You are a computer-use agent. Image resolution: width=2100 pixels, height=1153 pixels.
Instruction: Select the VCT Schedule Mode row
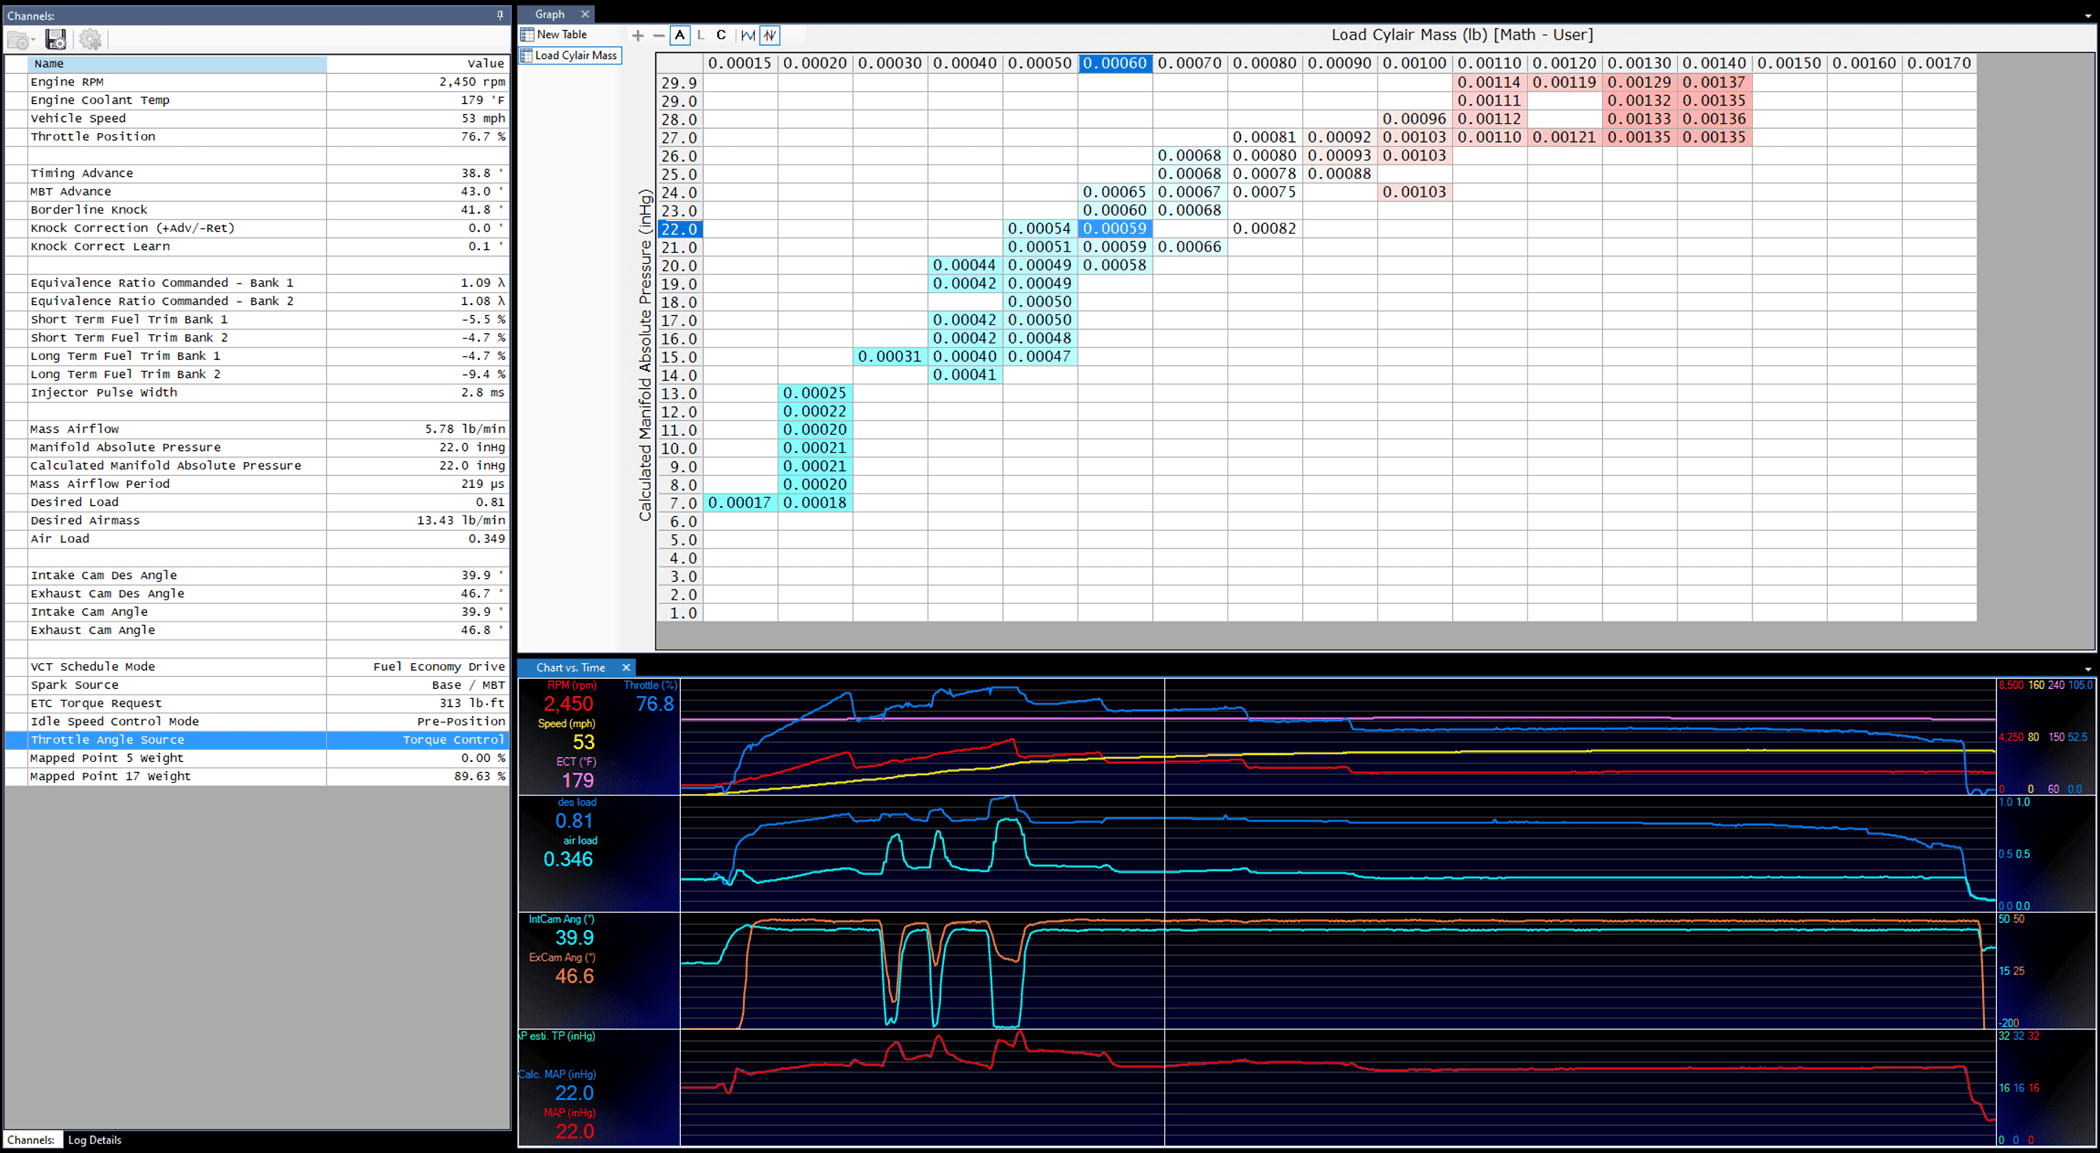tap(258, 667)
